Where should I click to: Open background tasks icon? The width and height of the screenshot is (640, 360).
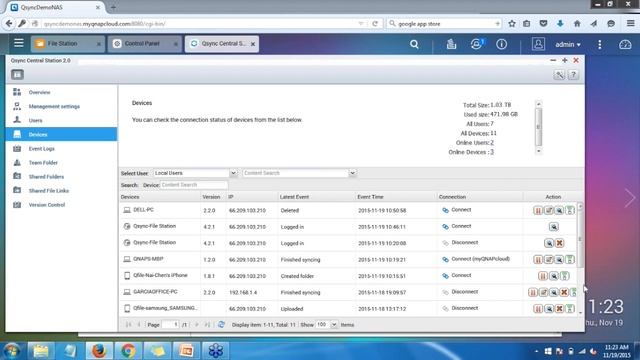tap(451, 44)
